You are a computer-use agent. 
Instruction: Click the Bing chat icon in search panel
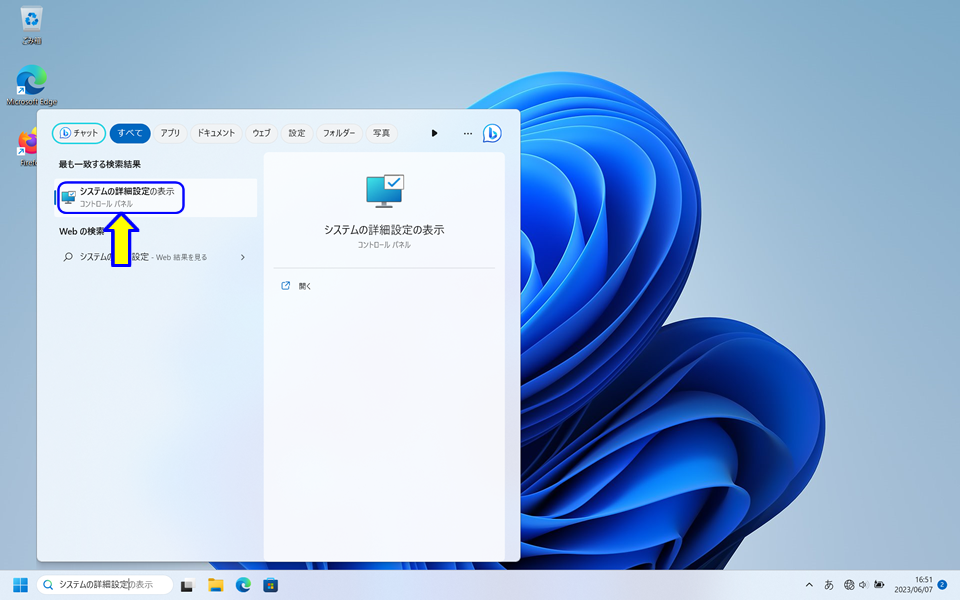click(492, 133)
